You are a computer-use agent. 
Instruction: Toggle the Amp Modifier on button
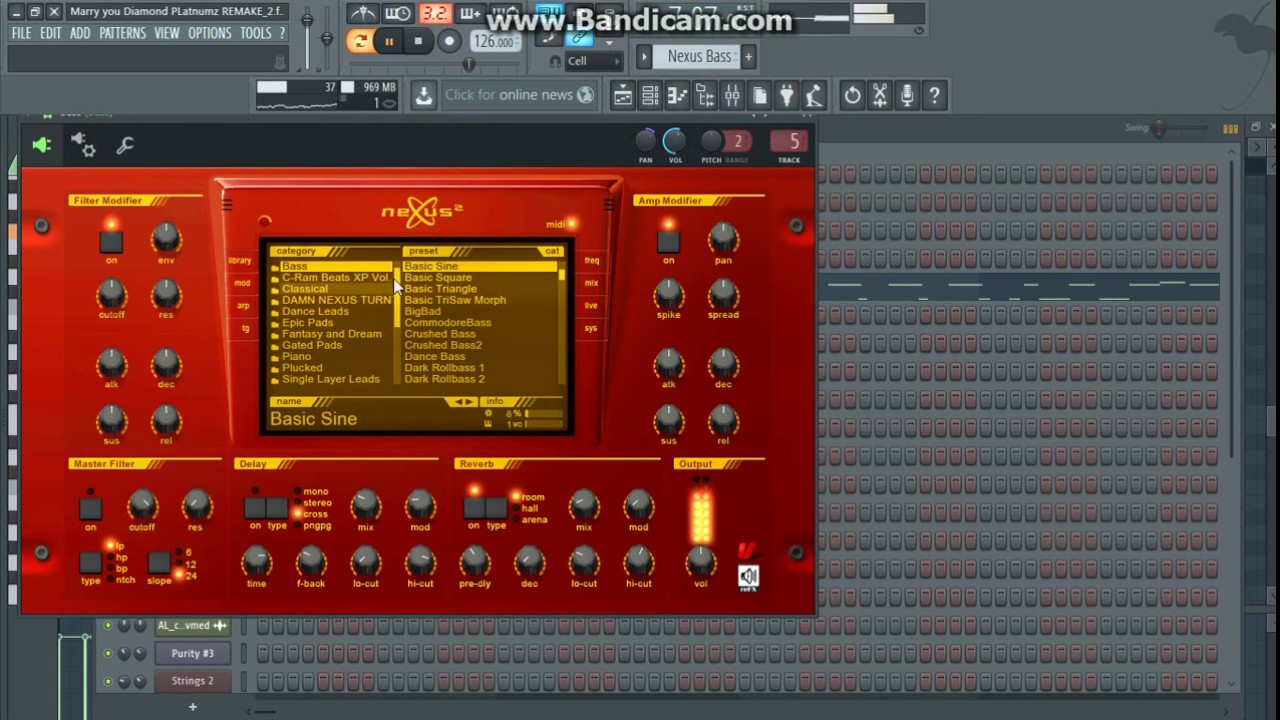(x=668, y=241)
